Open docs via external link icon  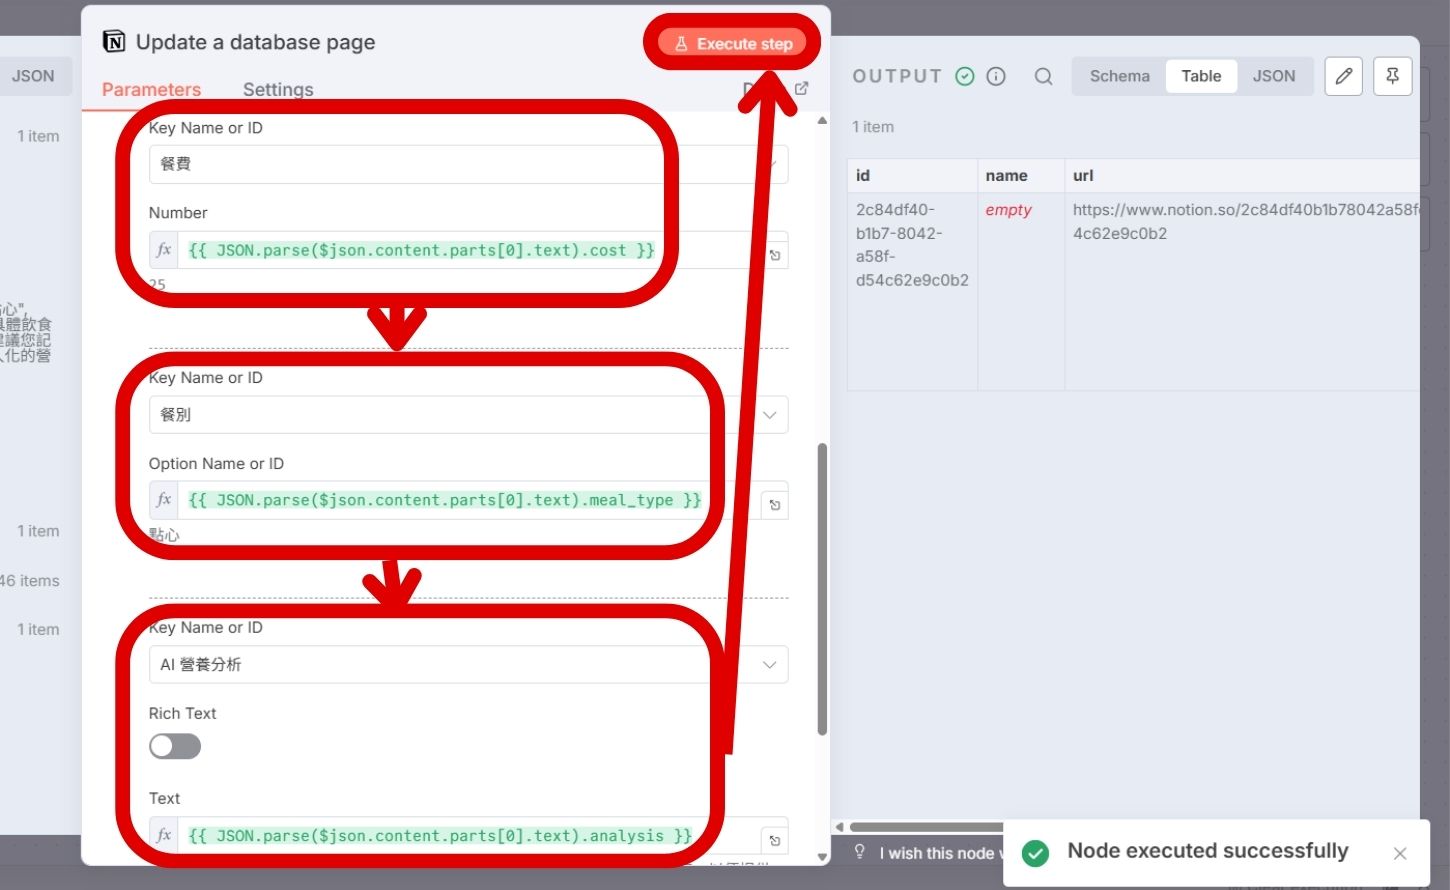[801, 89]
